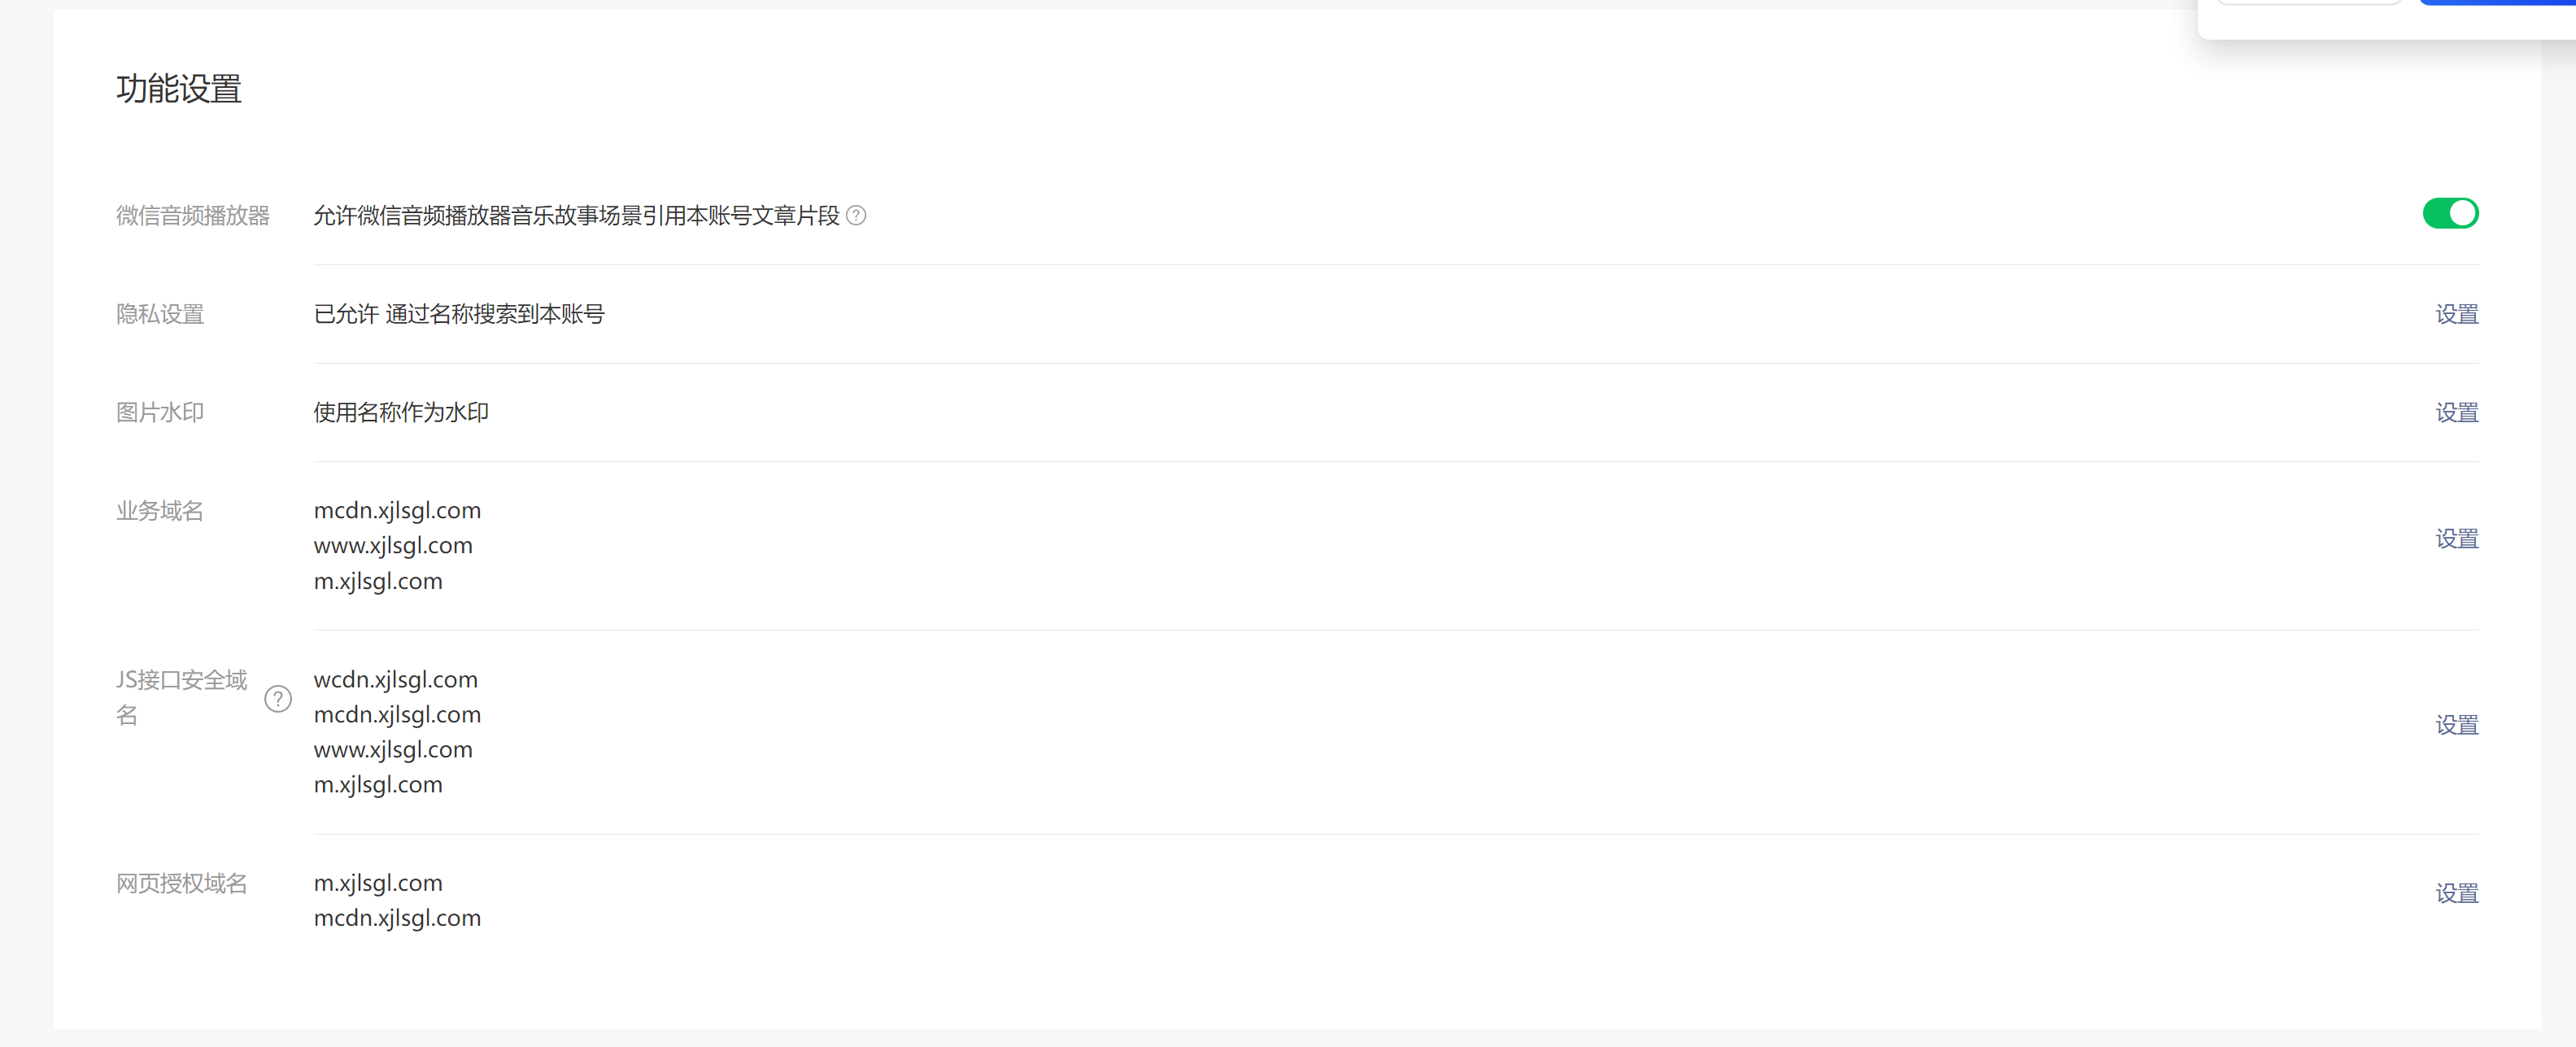Viewport: 2576px width, 1047px height.
Task: Click the 使用名称作为水印 description text
Action: tap(401, 412)
